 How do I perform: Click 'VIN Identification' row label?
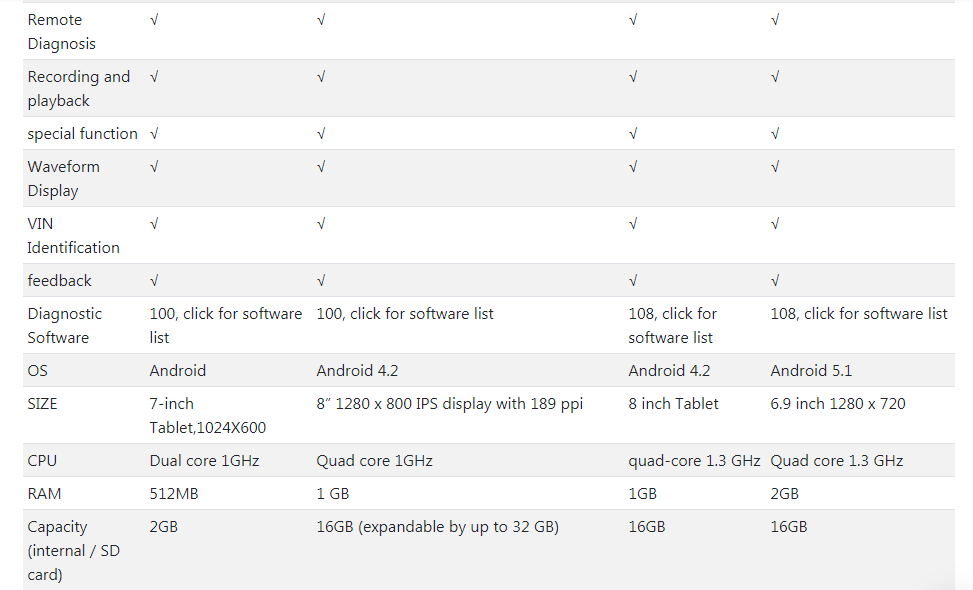(x=73, y=236)
